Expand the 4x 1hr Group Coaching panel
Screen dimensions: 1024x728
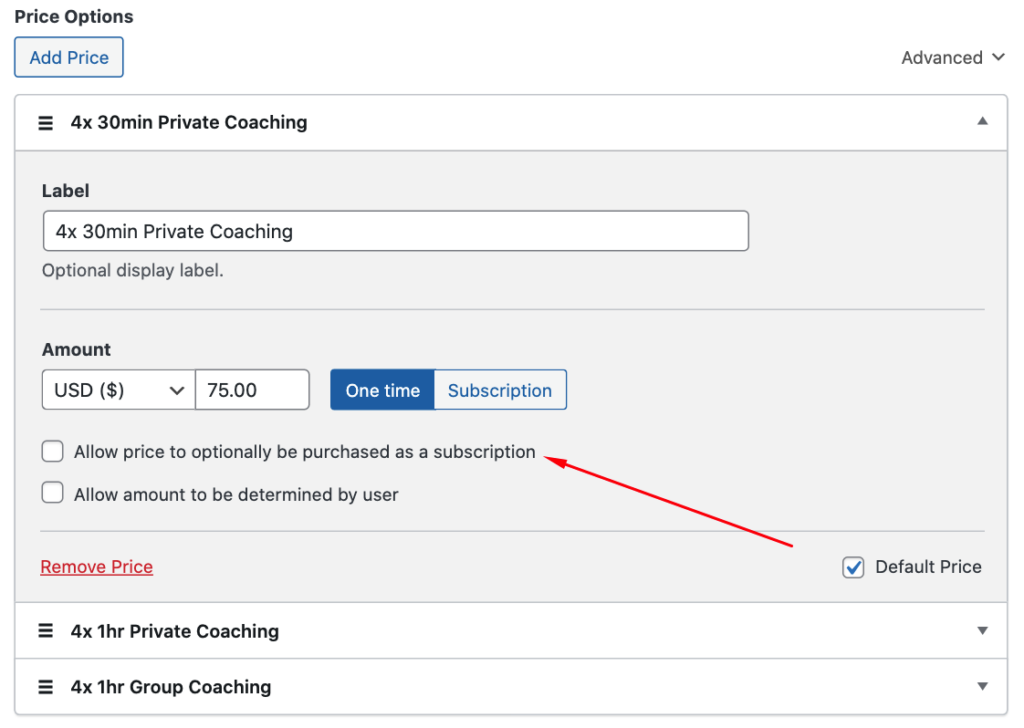point(982,687)
